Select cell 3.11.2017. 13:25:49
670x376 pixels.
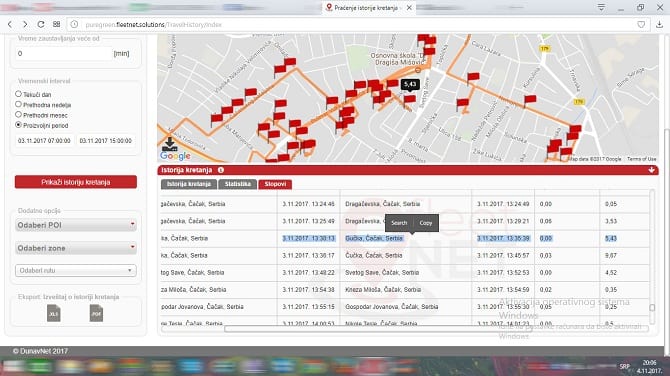pos(309,221)
